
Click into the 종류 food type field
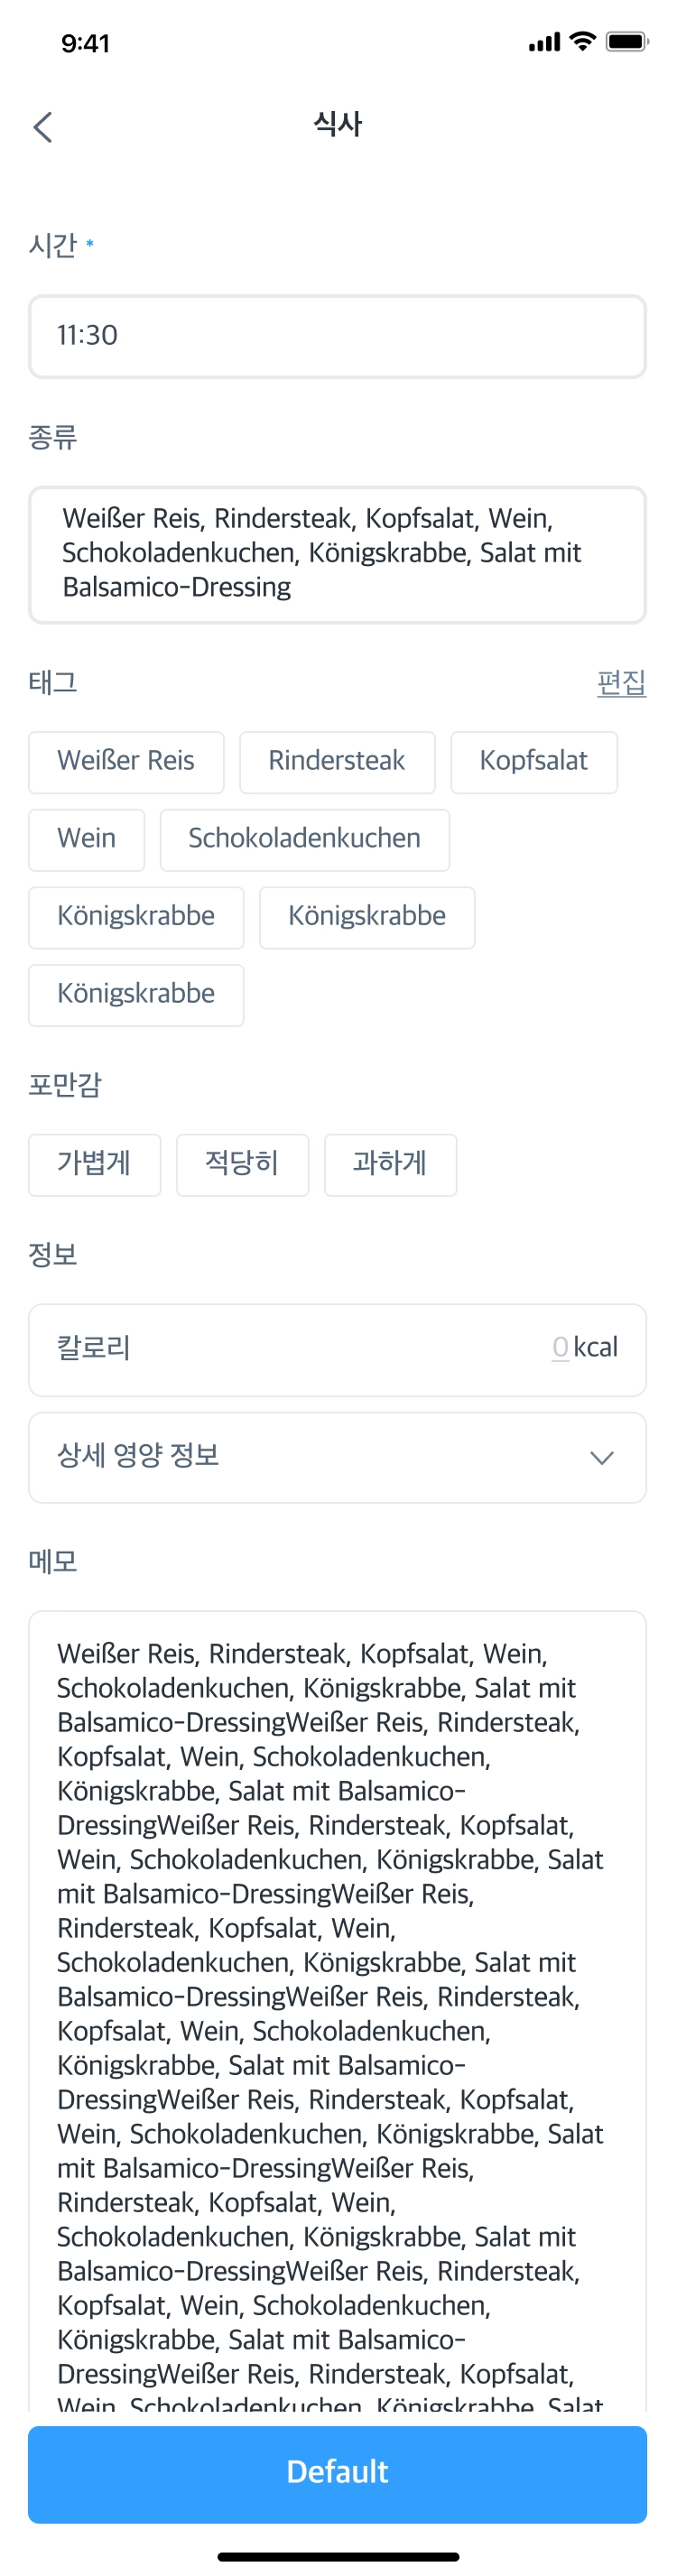tap(337, 554)
